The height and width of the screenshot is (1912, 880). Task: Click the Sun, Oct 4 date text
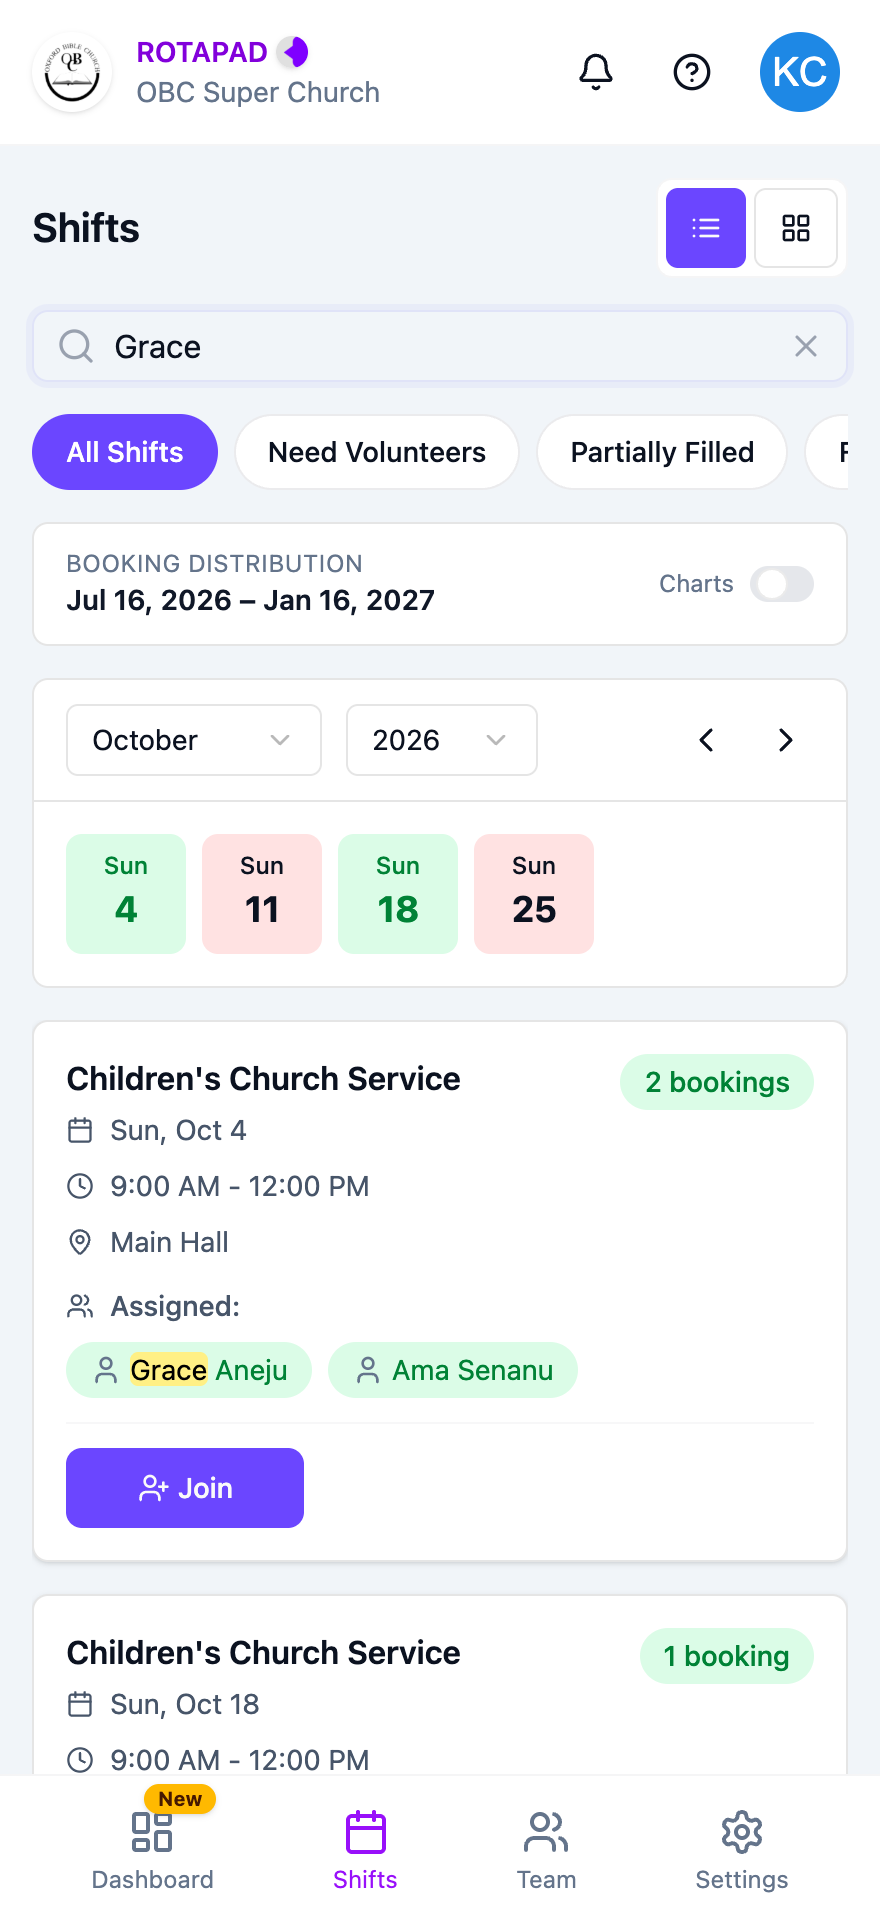[x=178, y=1130]
